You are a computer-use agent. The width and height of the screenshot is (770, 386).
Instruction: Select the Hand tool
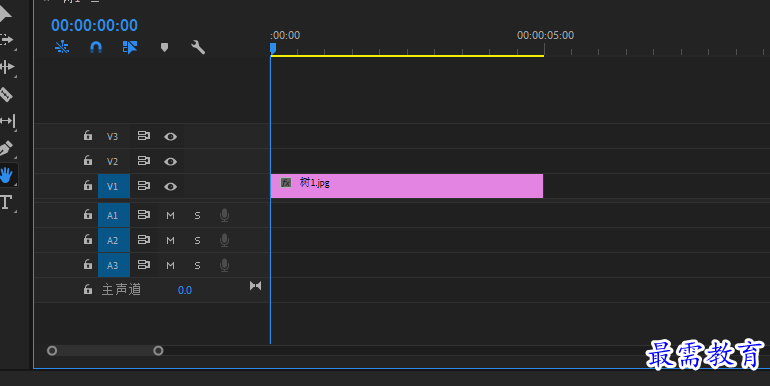(x=6, y=175)
